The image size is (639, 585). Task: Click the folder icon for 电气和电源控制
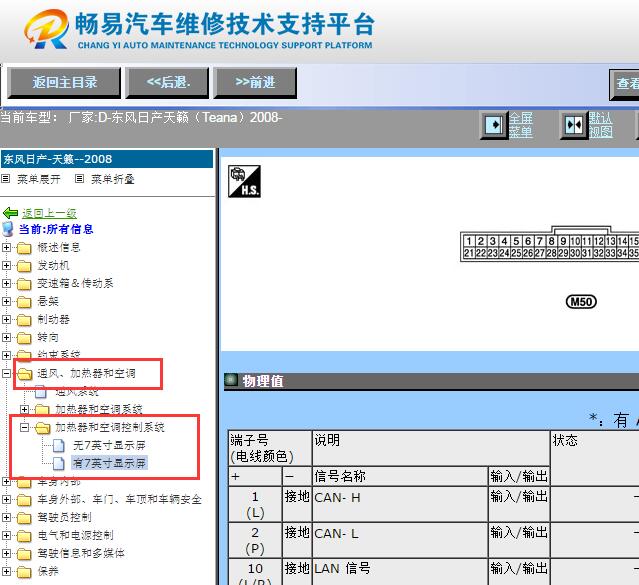(x=24, y=535)
